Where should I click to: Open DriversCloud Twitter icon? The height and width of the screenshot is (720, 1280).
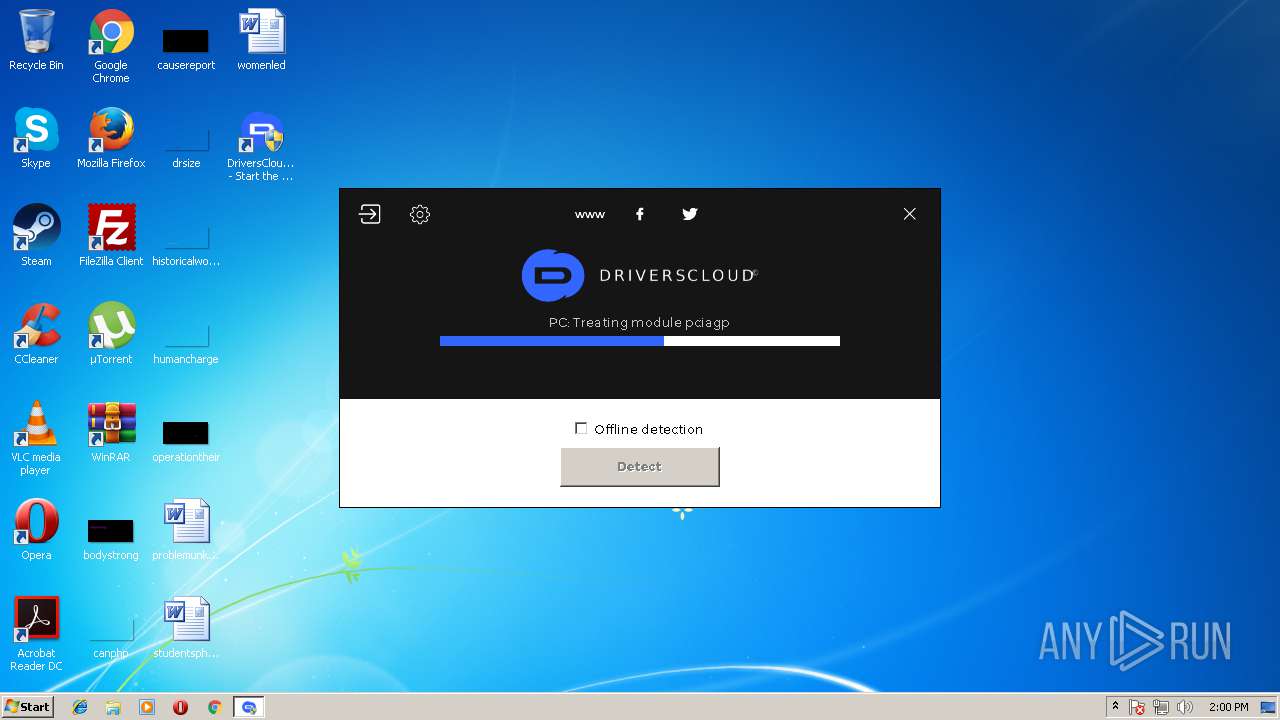click(690, 214)
